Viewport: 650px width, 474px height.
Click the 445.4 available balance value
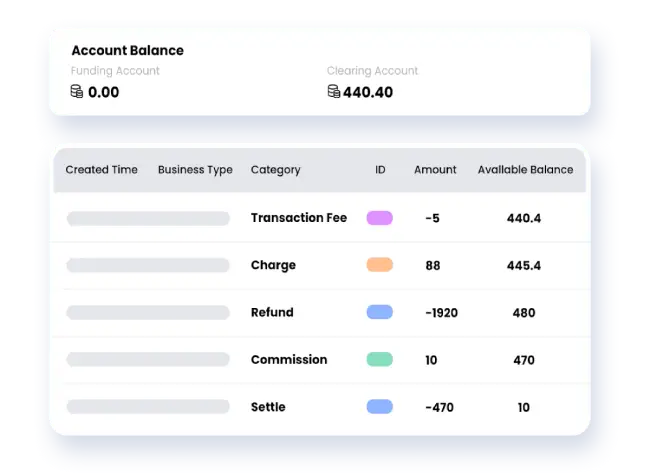[x=524, y=265]
